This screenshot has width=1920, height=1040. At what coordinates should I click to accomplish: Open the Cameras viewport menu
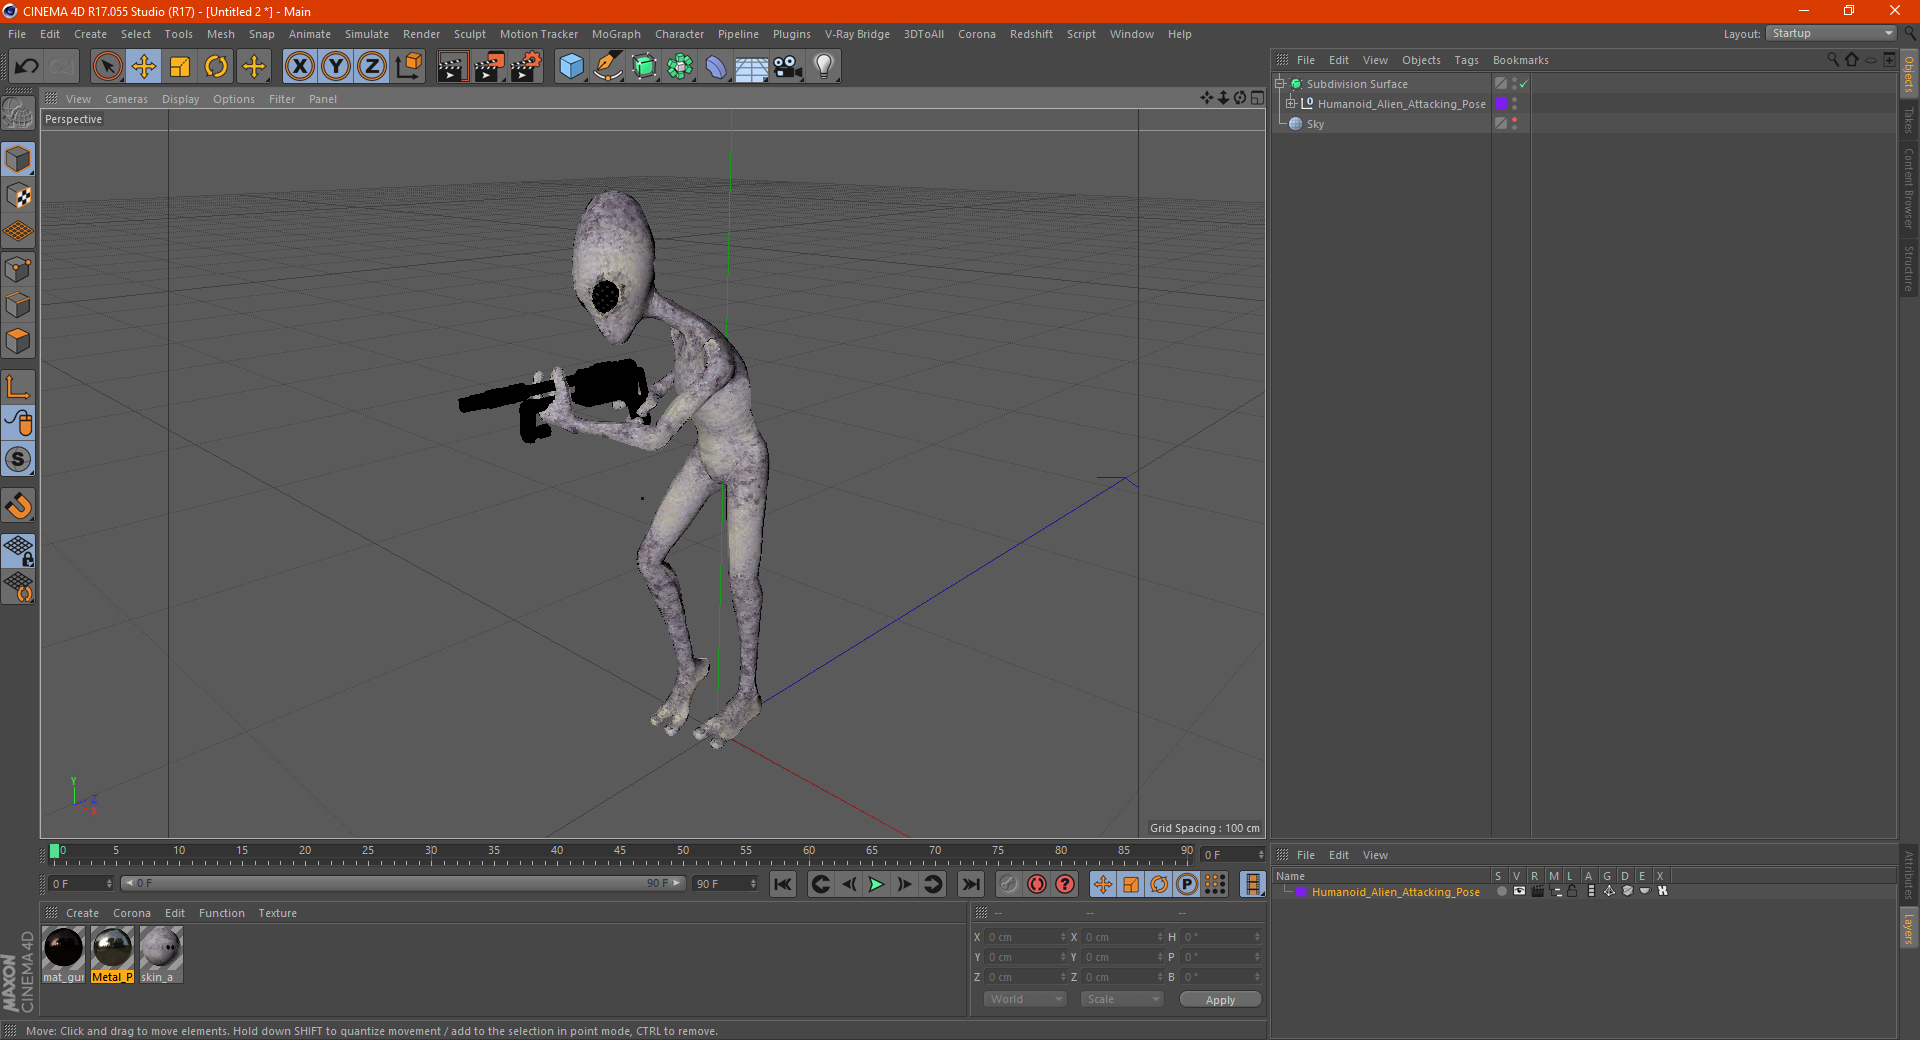(x=126, y=99)
